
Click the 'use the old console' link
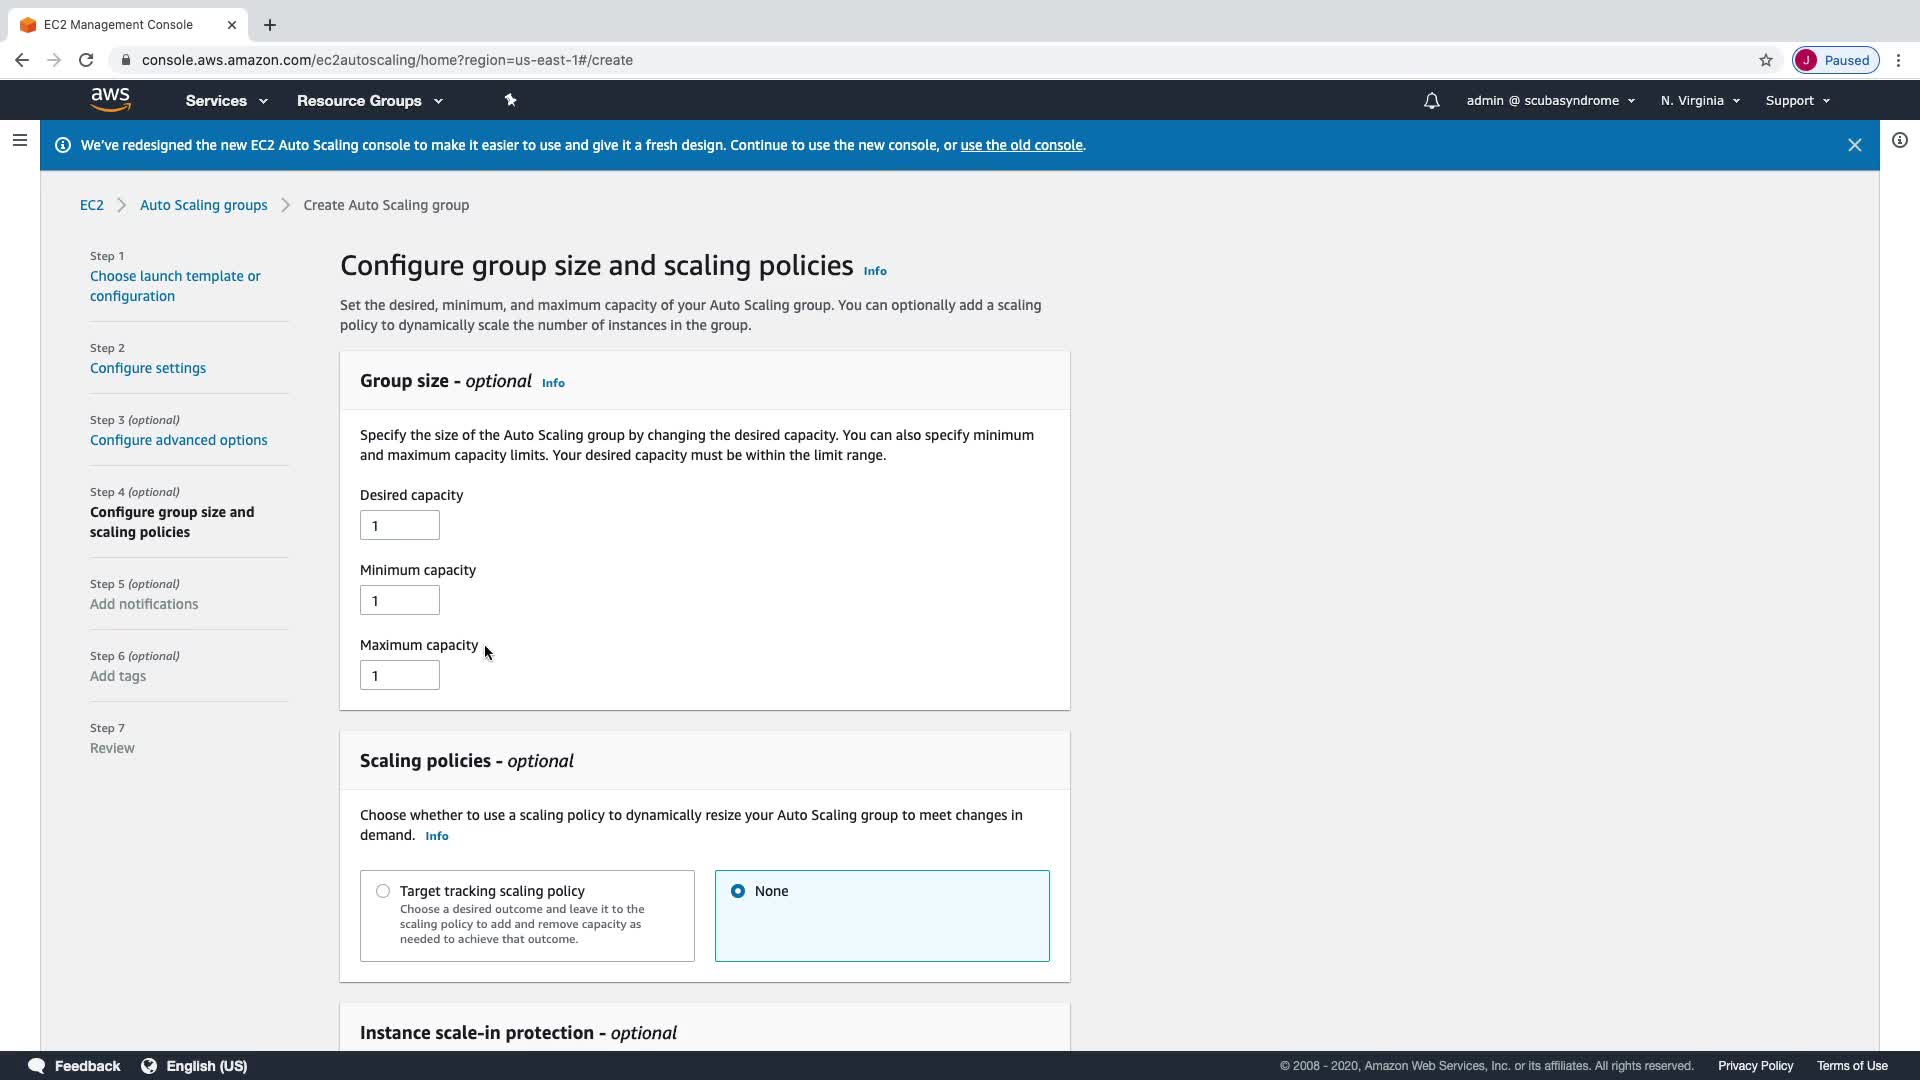coord(1021,145)
